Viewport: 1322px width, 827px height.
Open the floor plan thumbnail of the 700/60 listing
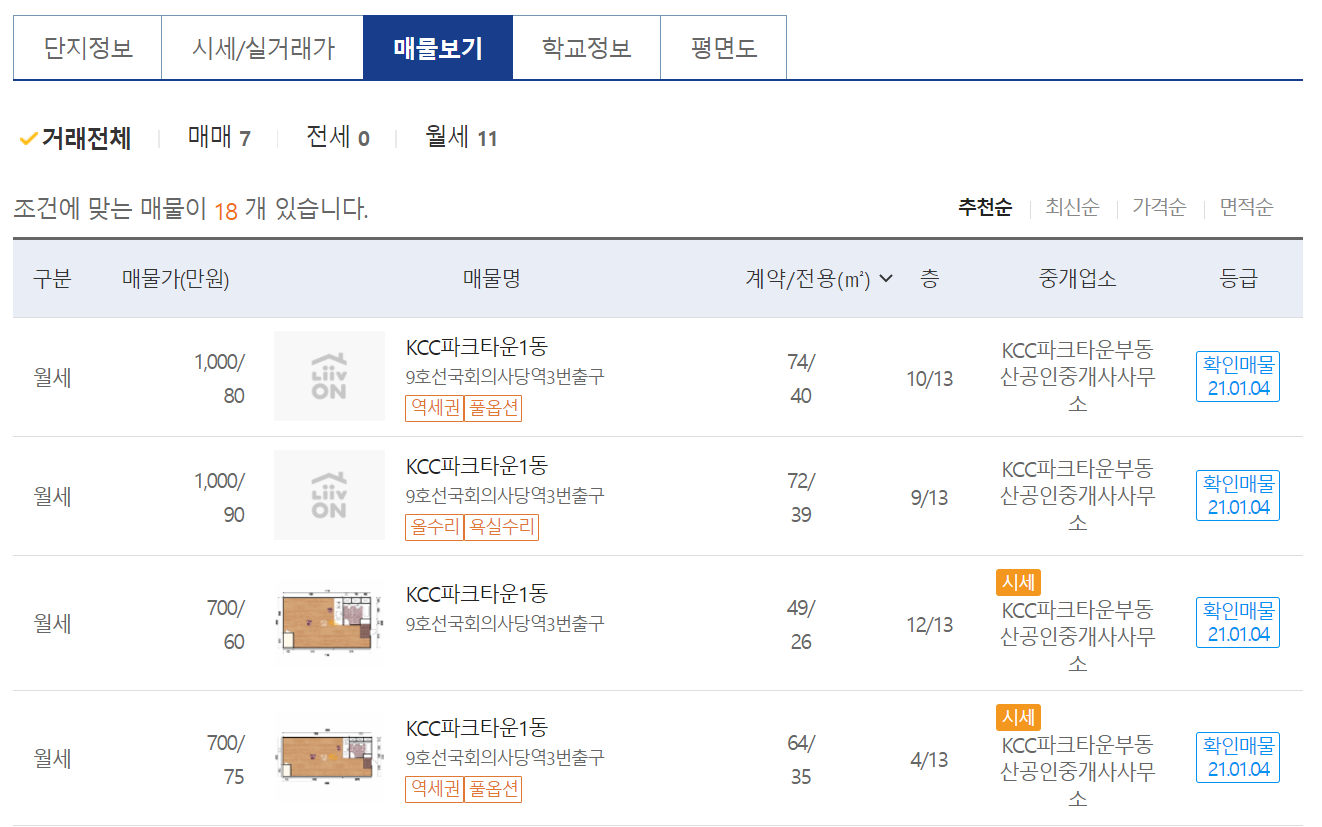(x=329, y=623)
